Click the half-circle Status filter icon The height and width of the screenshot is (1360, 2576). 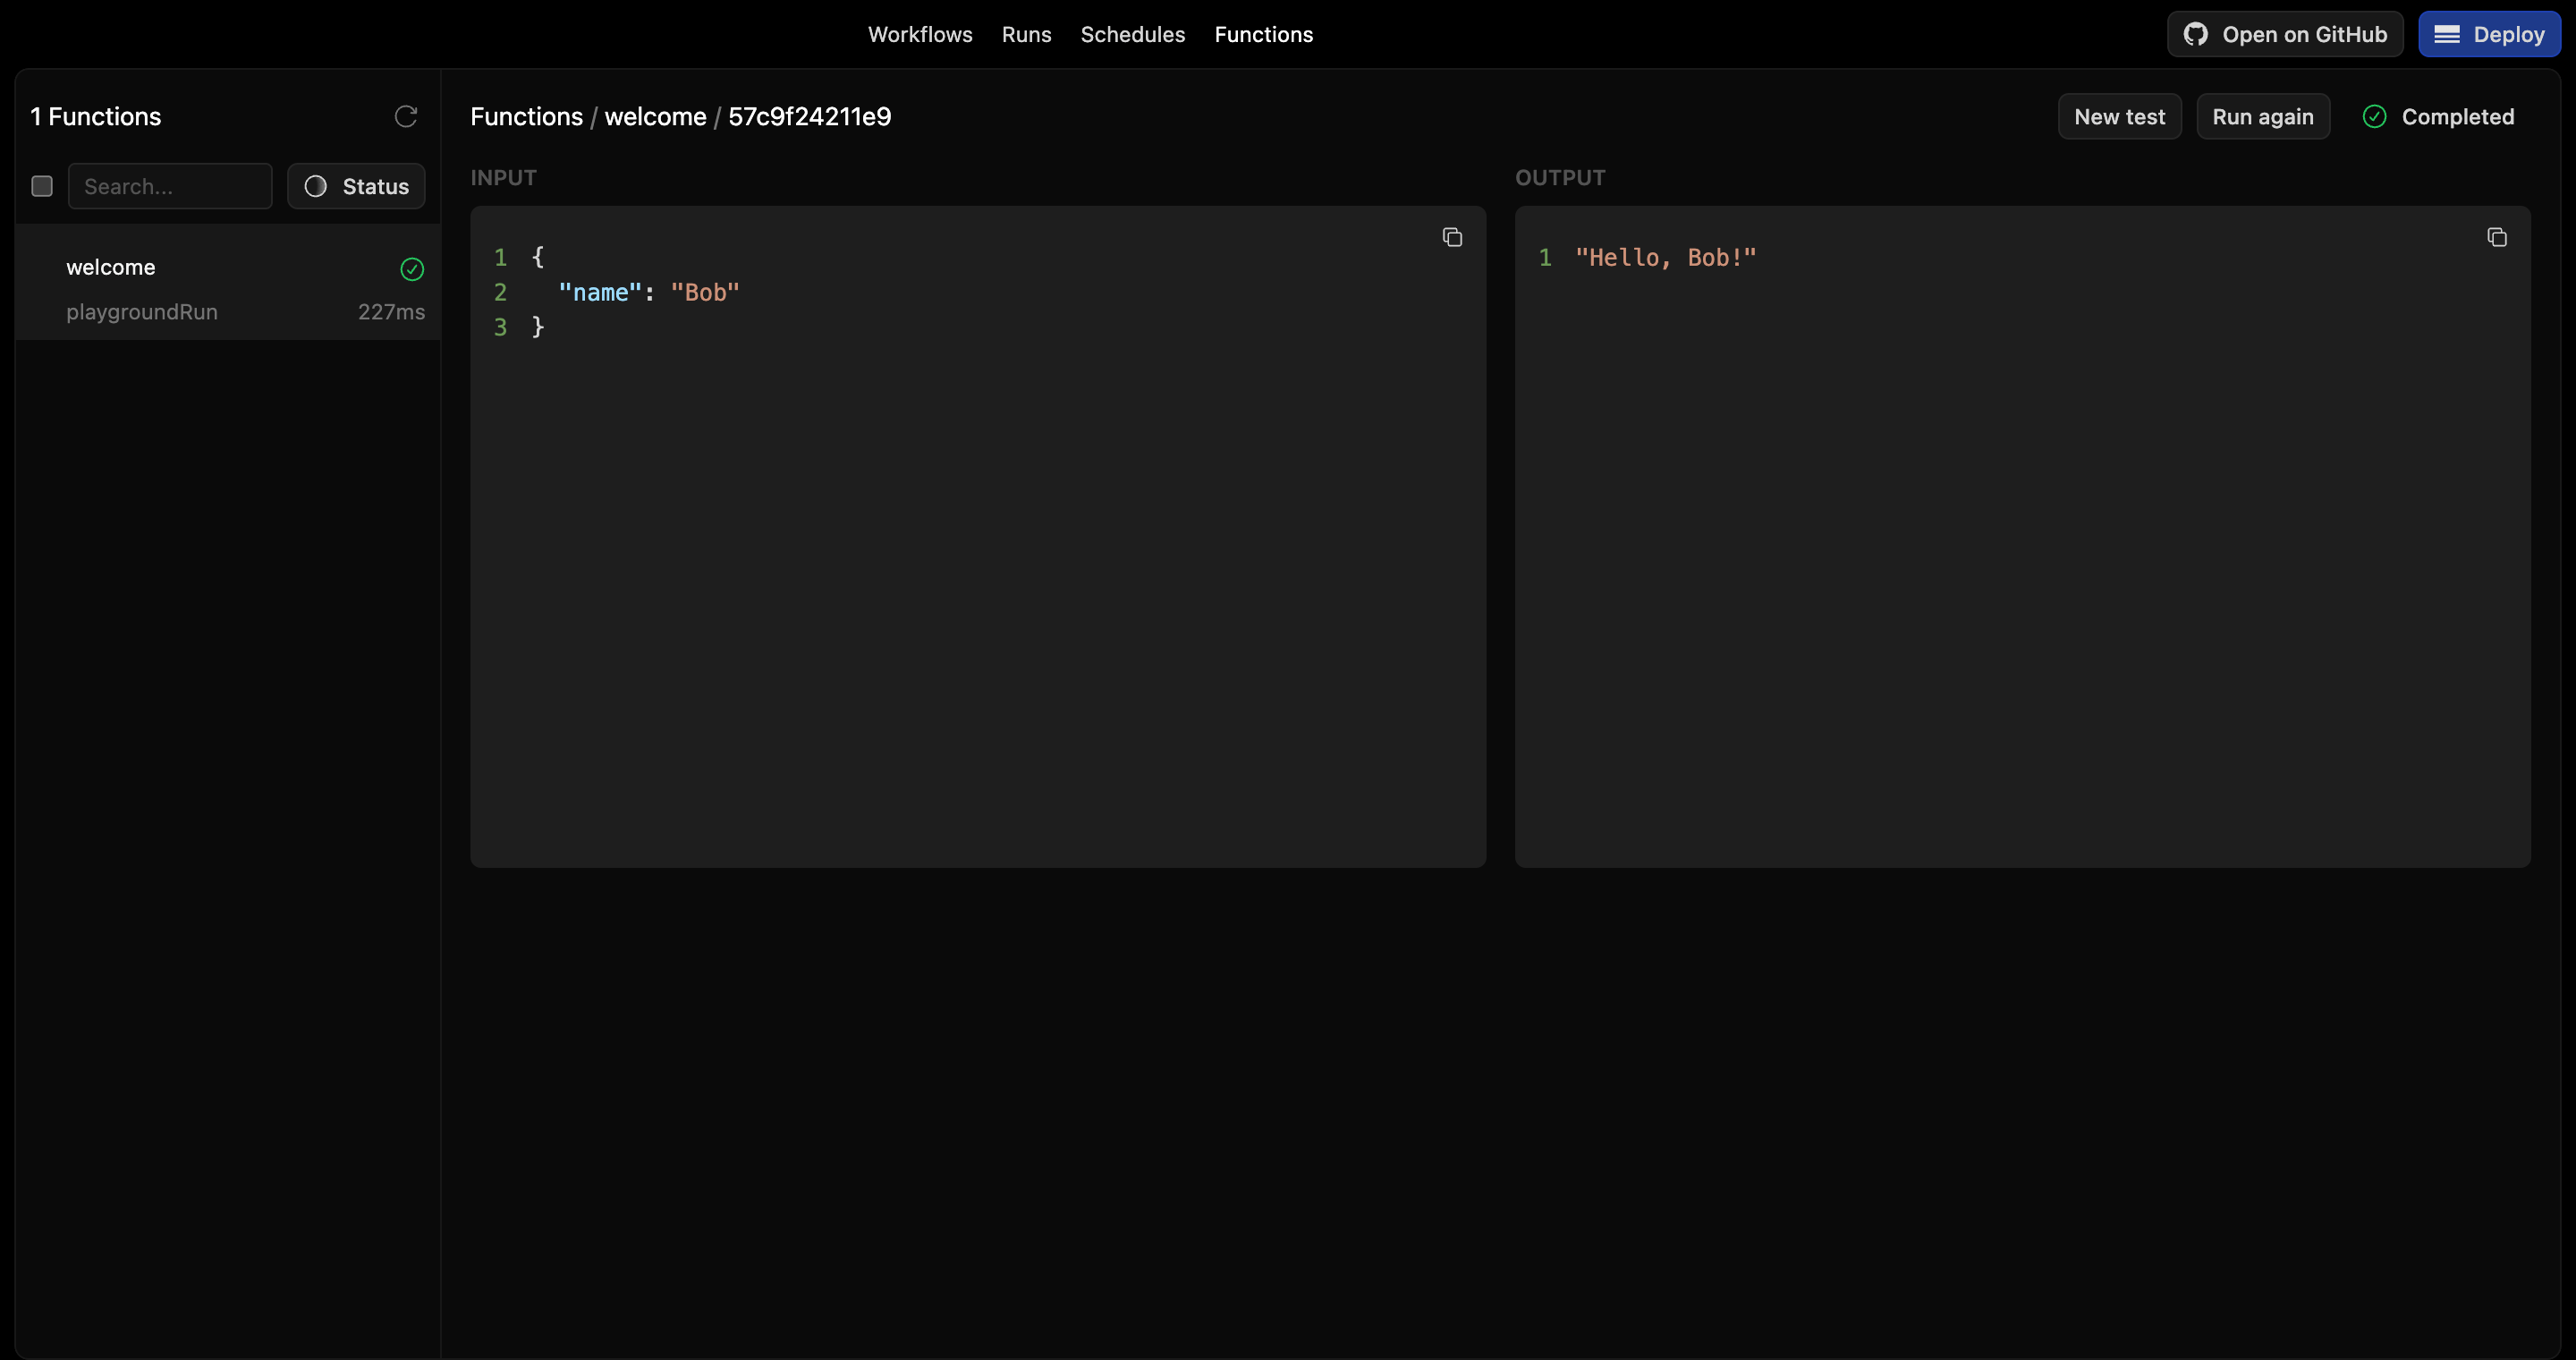point(315,186)
